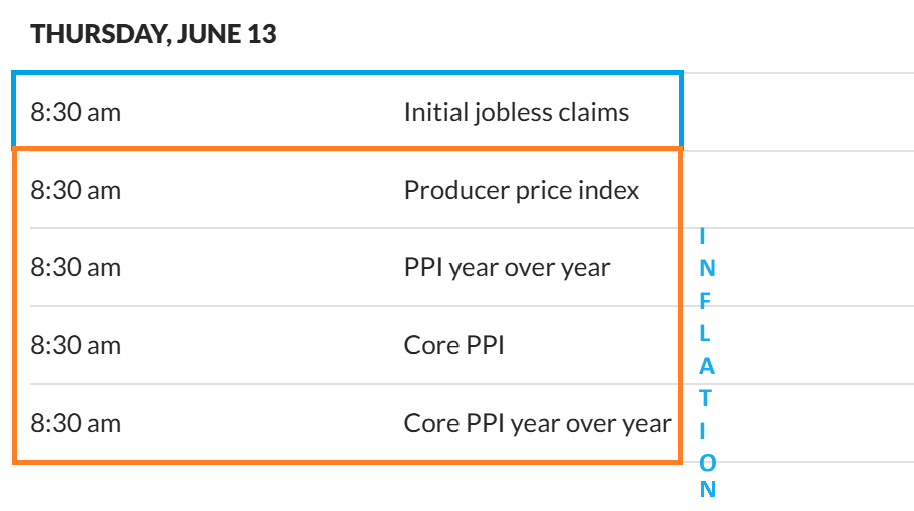The height and width of the screenshot is (511, 914).
Task: Select the Producer price index event
Action: tap(521, 190)
